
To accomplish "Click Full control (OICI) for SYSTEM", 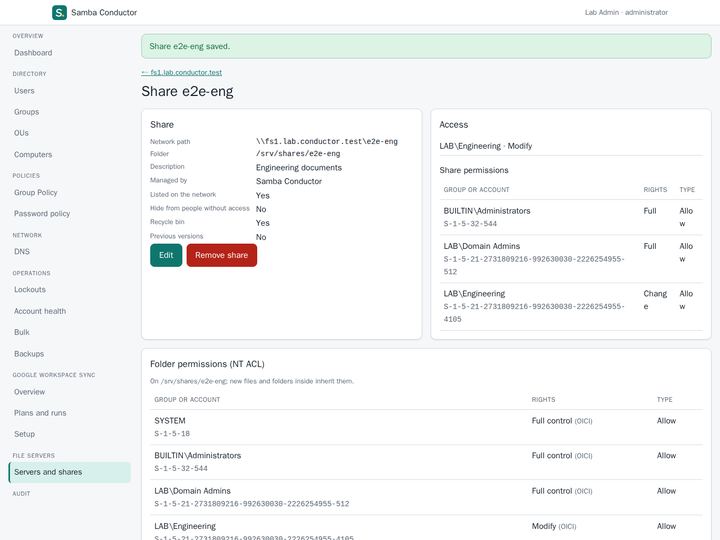I will [562, 421].
